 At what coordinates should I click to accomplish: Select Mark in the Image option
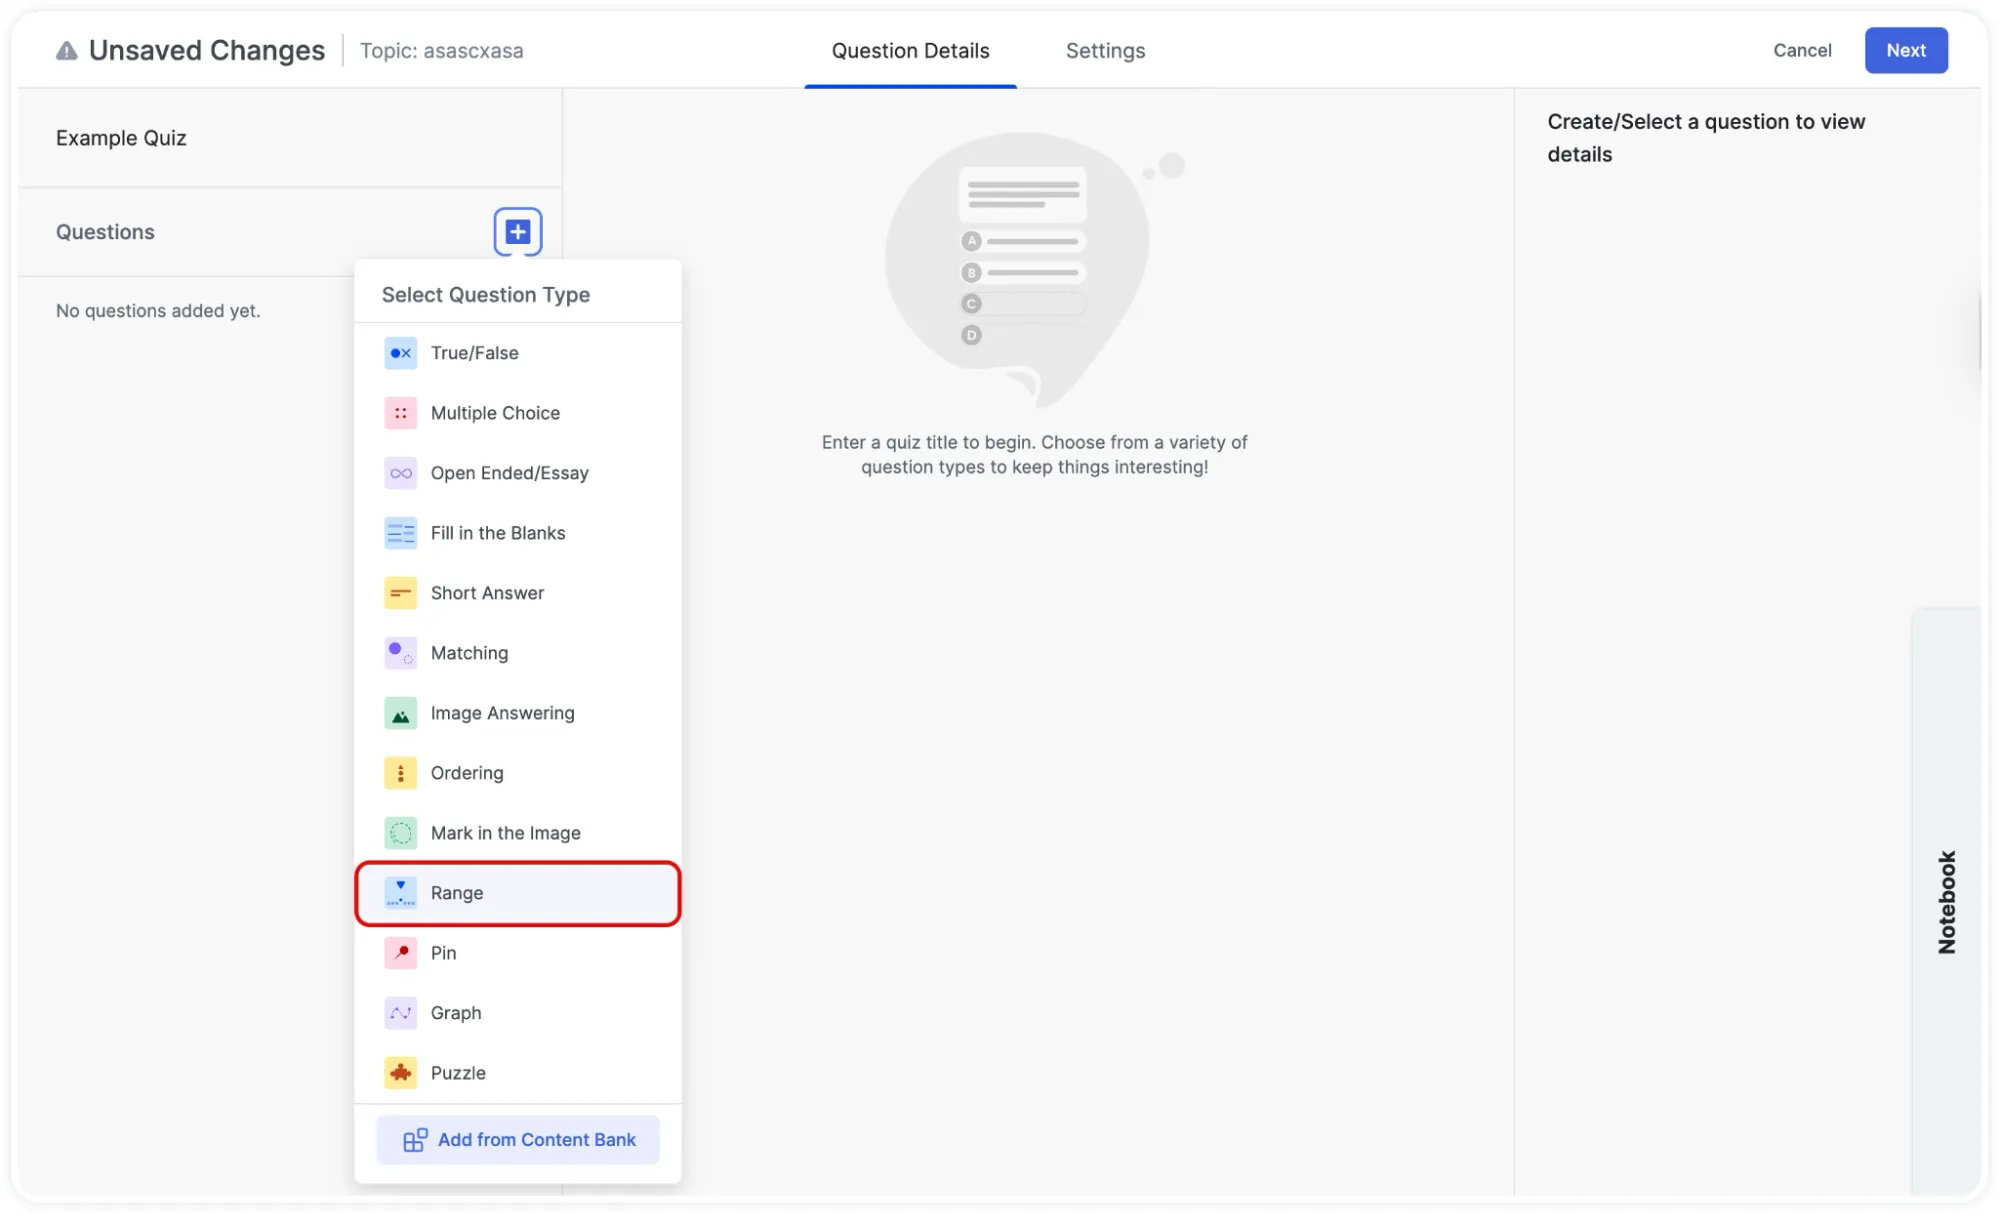pos(518,833)
